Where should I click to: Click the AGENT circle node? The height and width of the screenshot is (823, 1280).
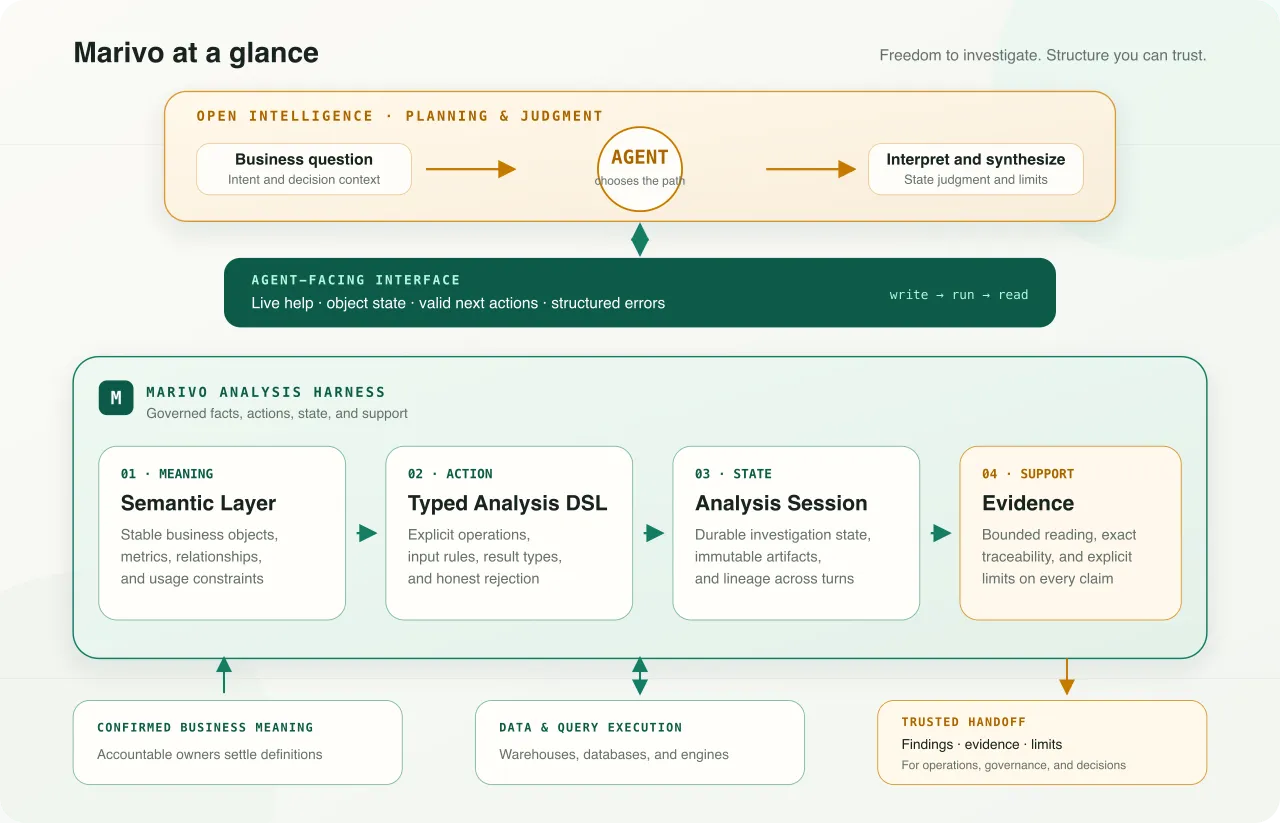click(640, 169)
